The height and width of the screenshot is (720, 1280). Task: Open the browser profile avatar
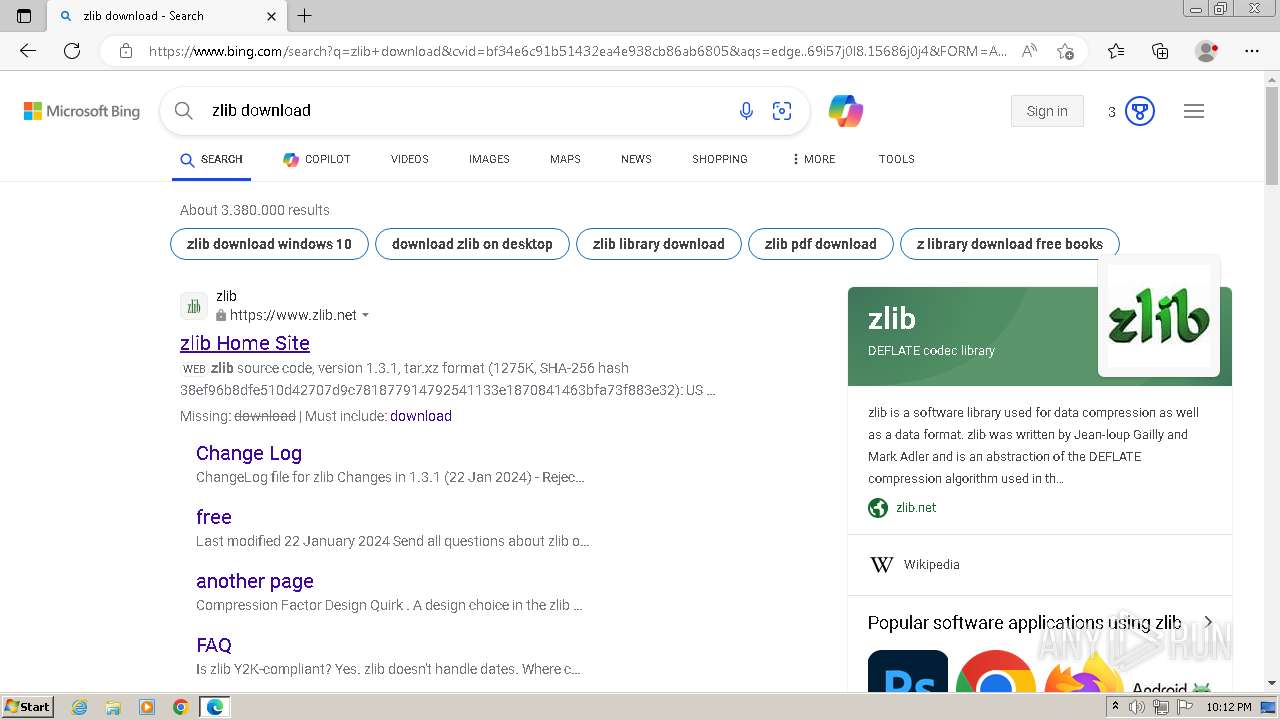point(1207,51)
